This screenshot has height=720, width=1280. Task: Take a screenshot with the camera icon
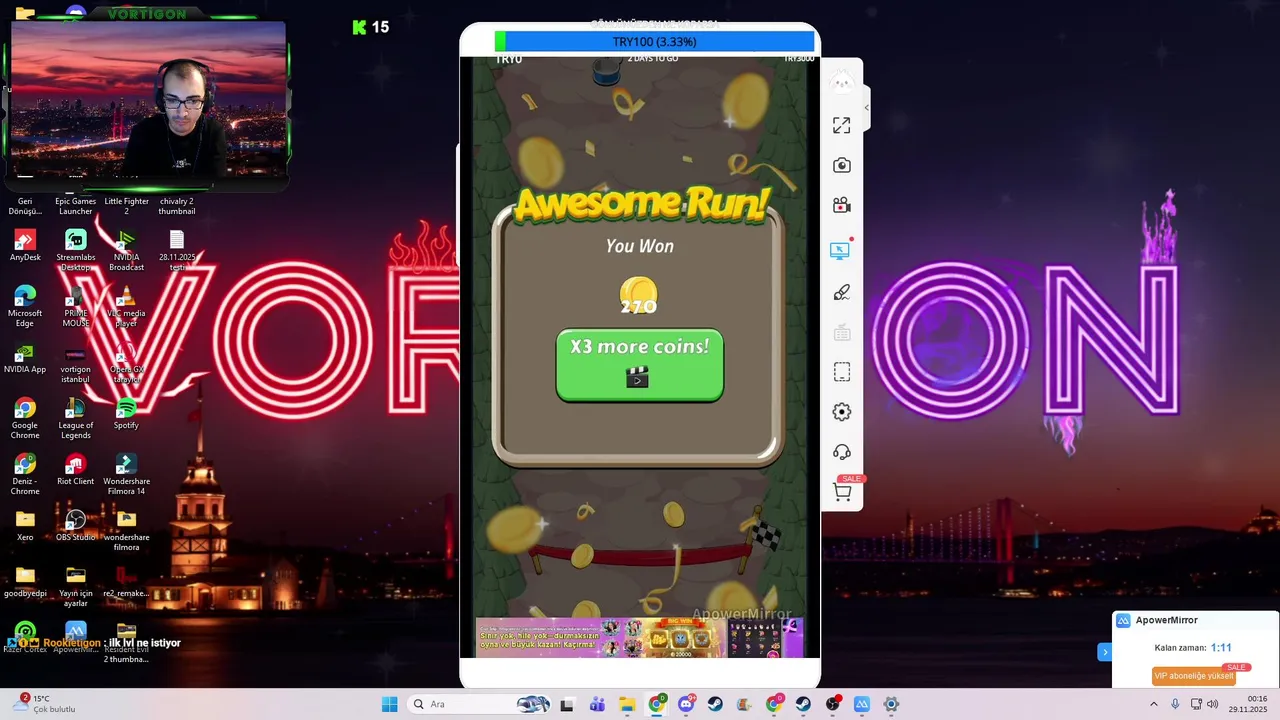click(x=842, y=165)
